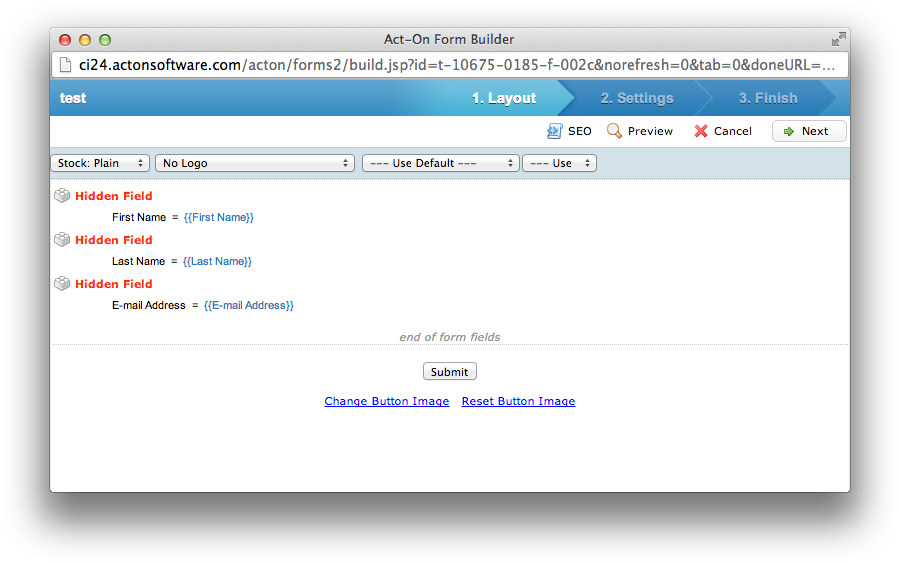Click the Submit button
The width and height of the screenshot is (899, 563).
(450, 372)
